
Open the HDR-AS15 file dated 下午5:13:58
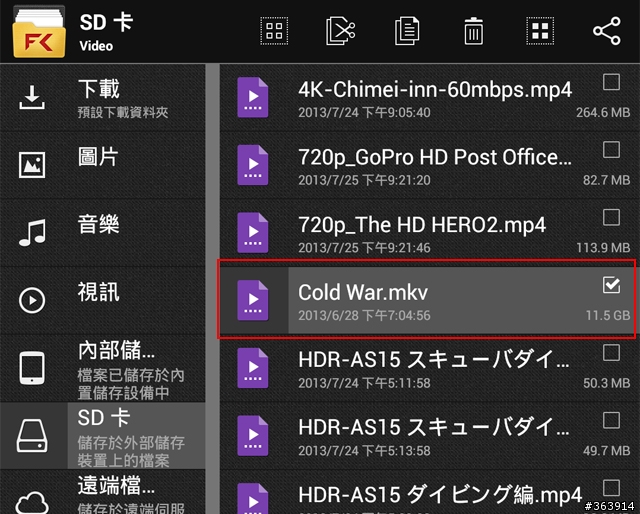coord(433,428)
